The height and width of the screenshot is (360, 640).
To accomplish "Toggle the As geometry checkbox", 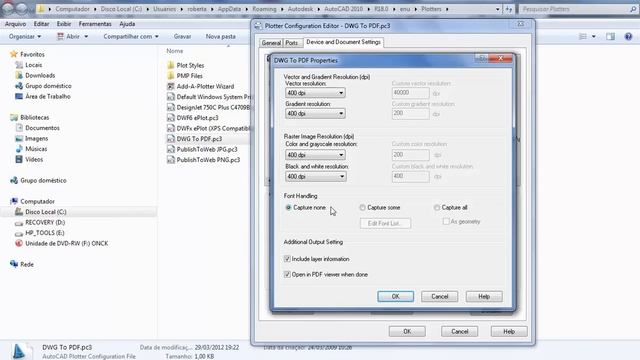I will point(446,221).
